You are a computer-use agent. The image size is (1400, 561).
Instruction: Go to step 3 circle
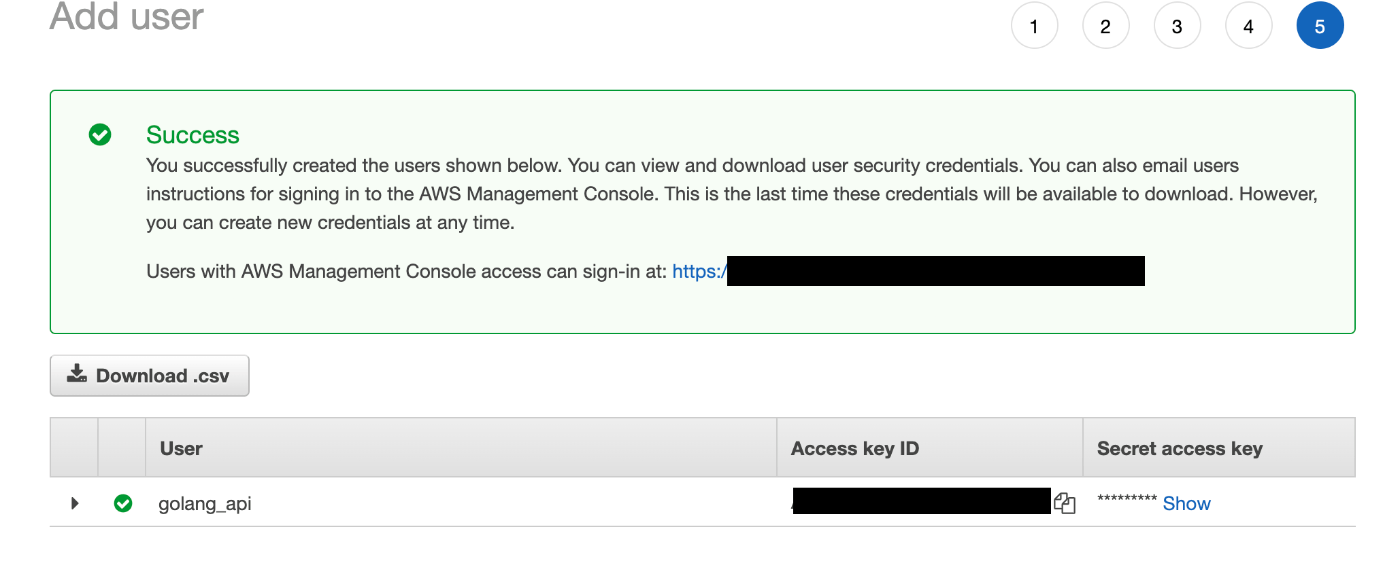[x=1177, y=27]
